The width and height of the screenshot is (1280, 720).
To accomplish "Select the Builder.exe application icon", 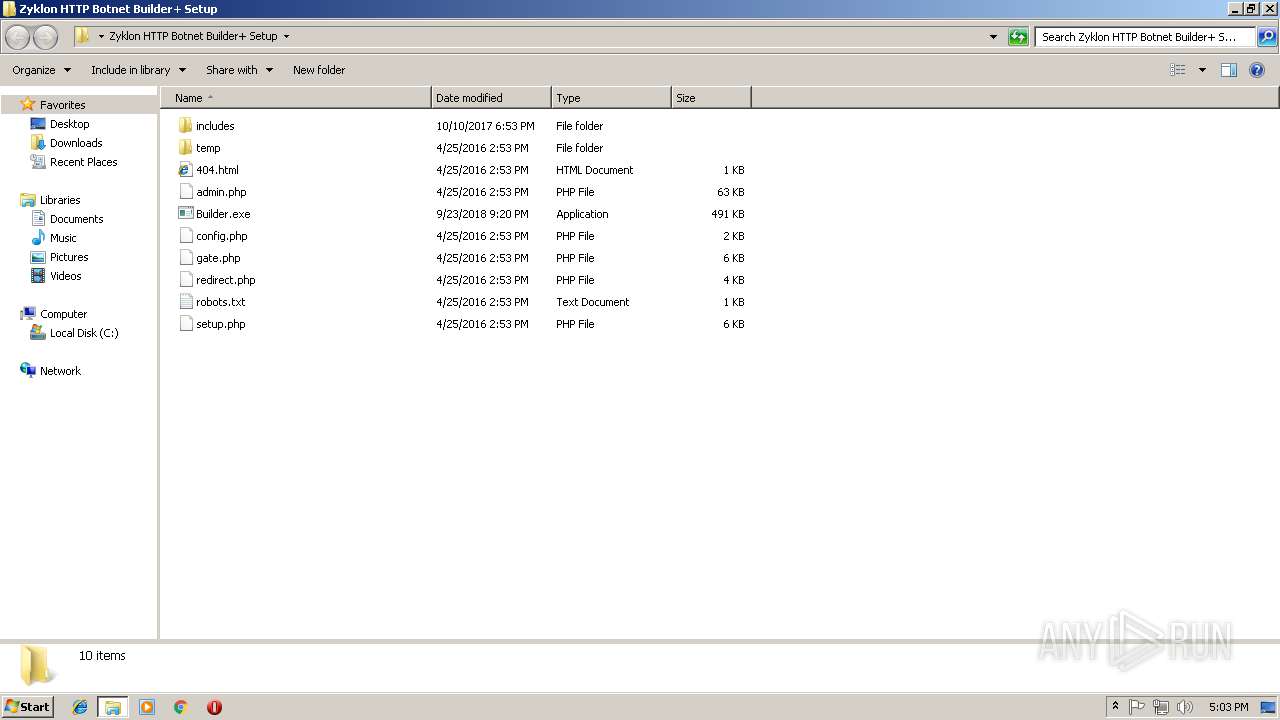I will point(185,214).
